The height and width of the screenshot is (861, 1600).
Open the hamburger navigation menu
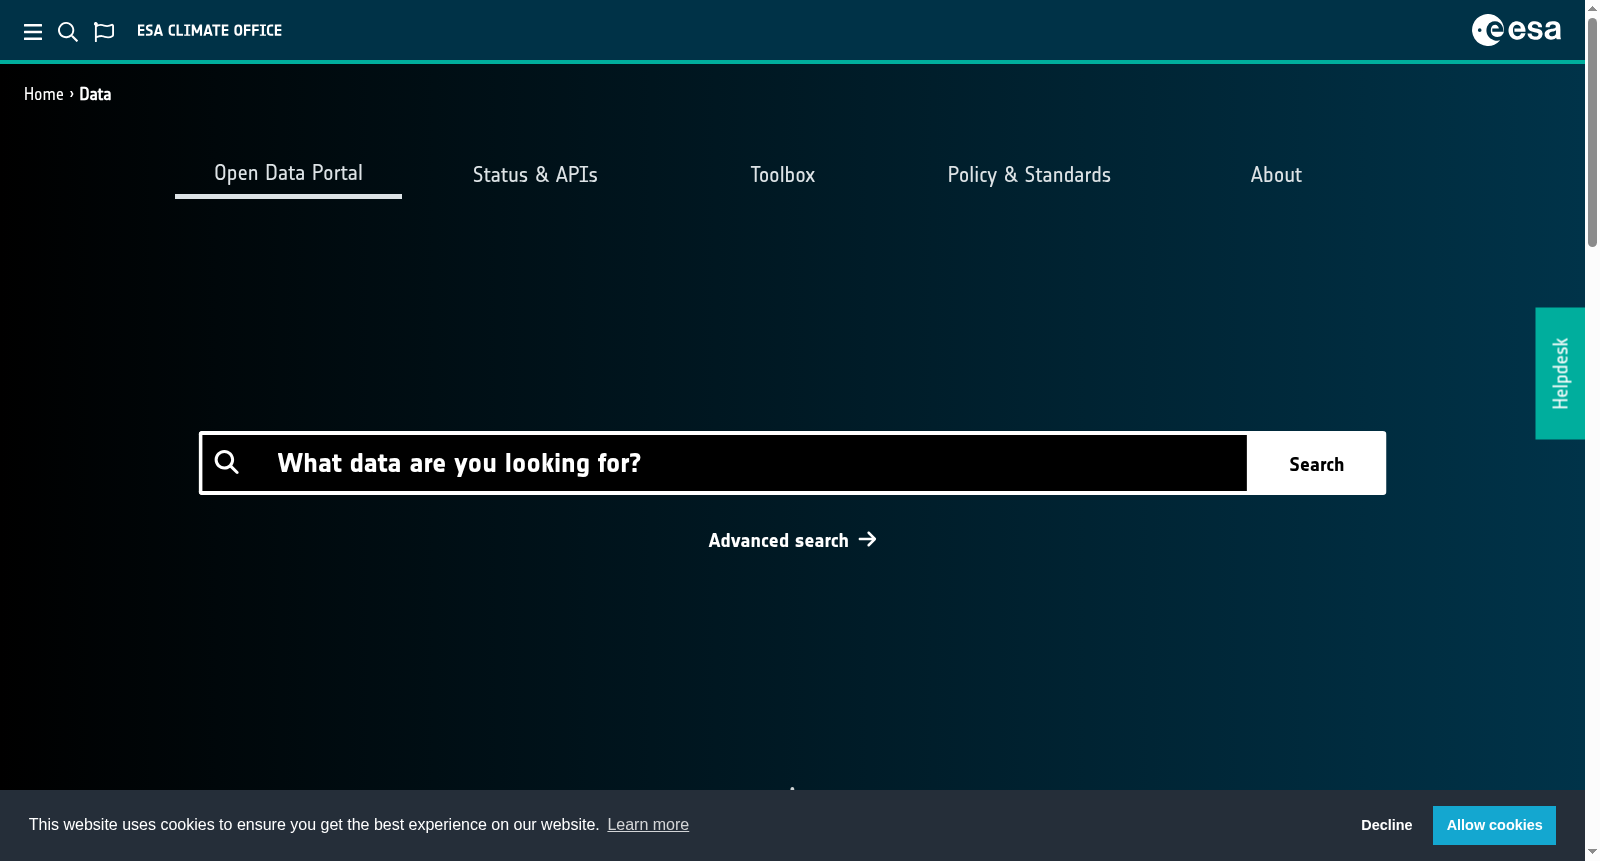33,32
